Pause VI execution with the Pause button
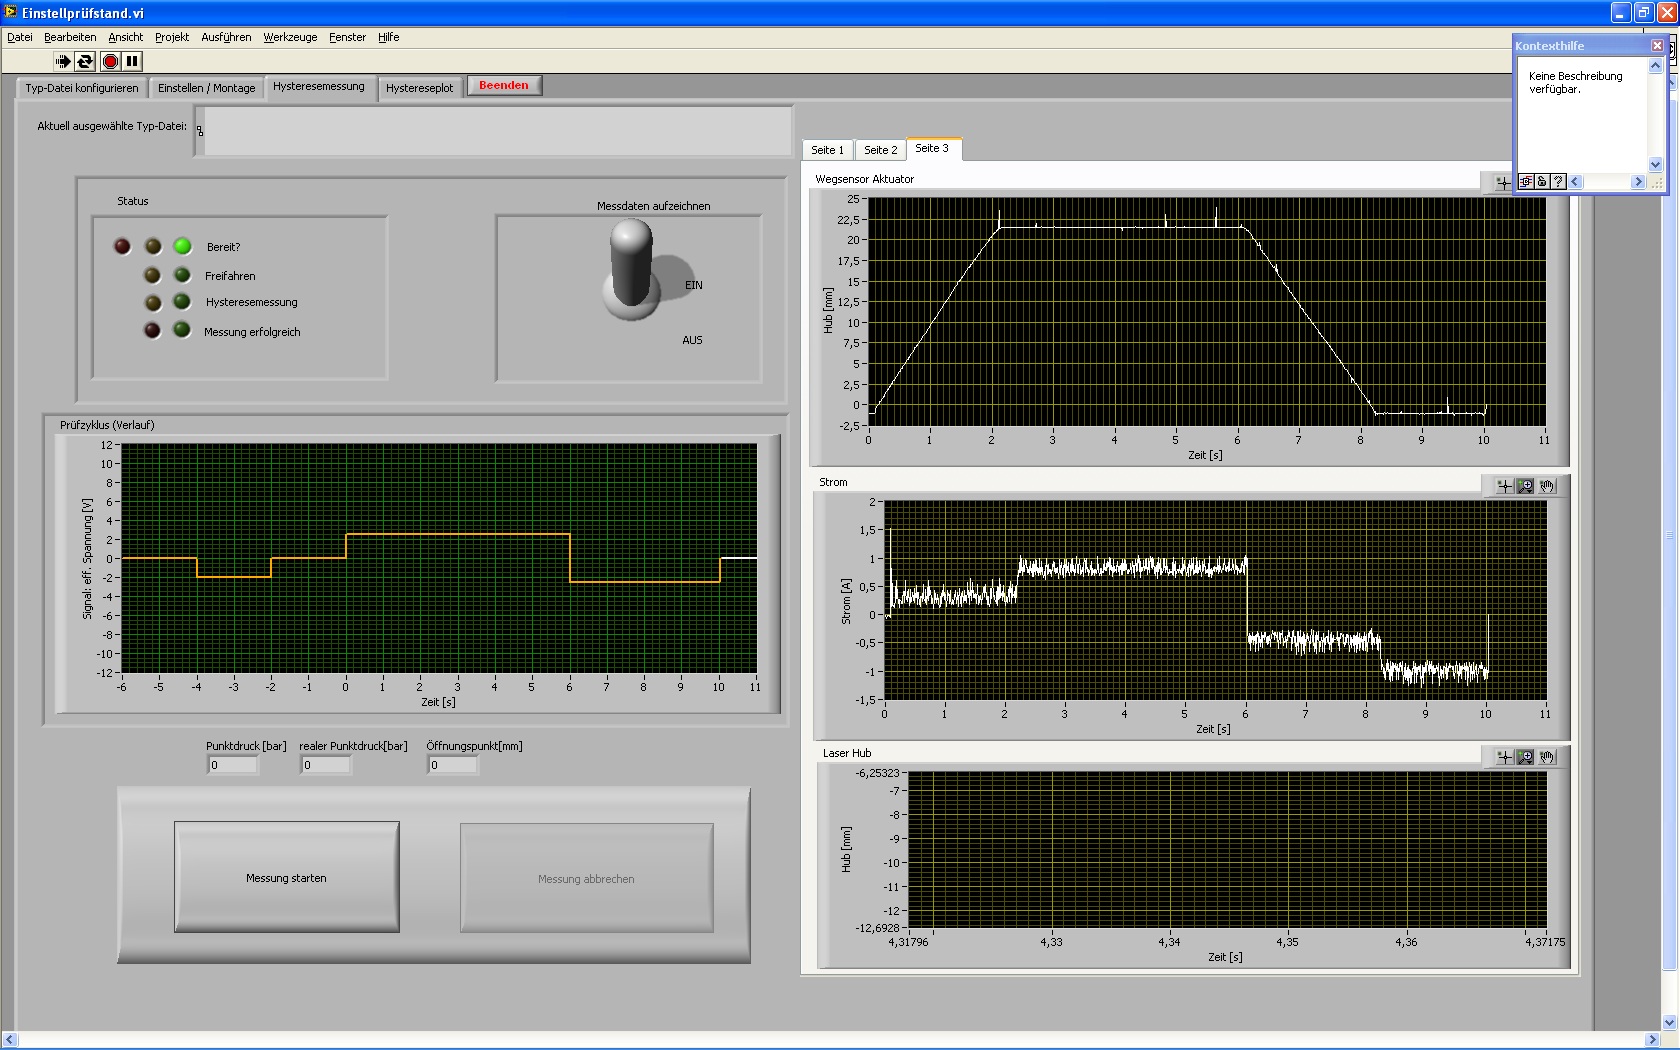Screen dimensions: 1680x1050 (x=132, y=61)
